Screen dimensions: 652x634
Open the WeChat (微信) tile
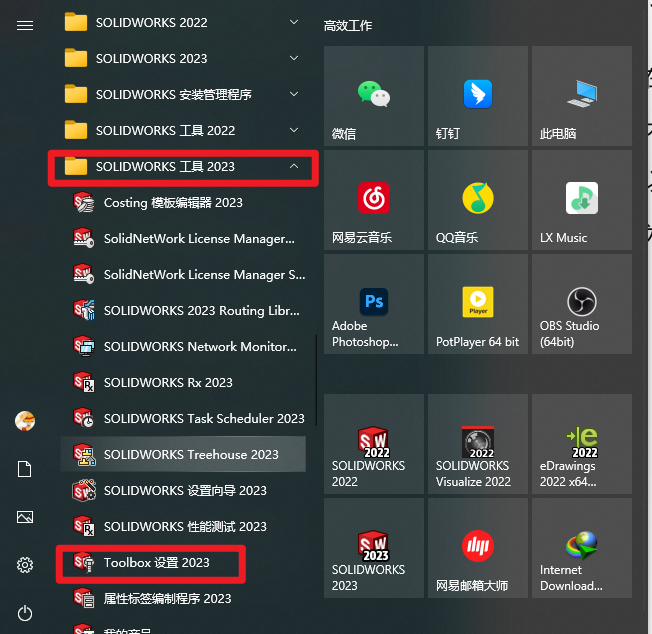tap(373, 96)
